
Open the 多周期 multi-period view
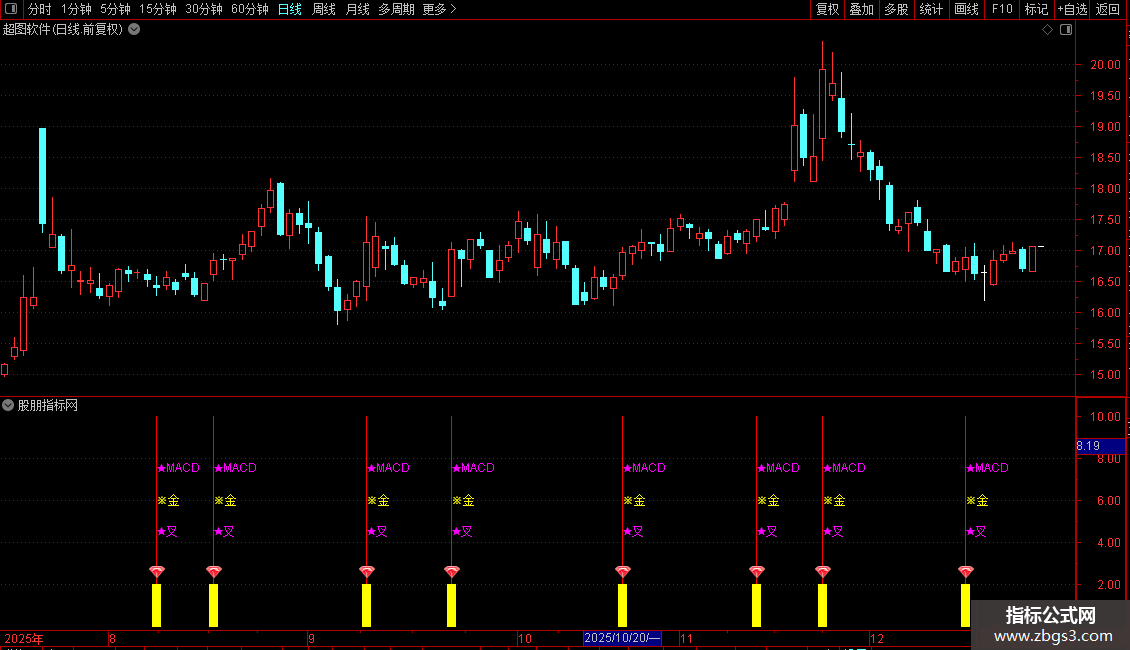tap(396, 9)
